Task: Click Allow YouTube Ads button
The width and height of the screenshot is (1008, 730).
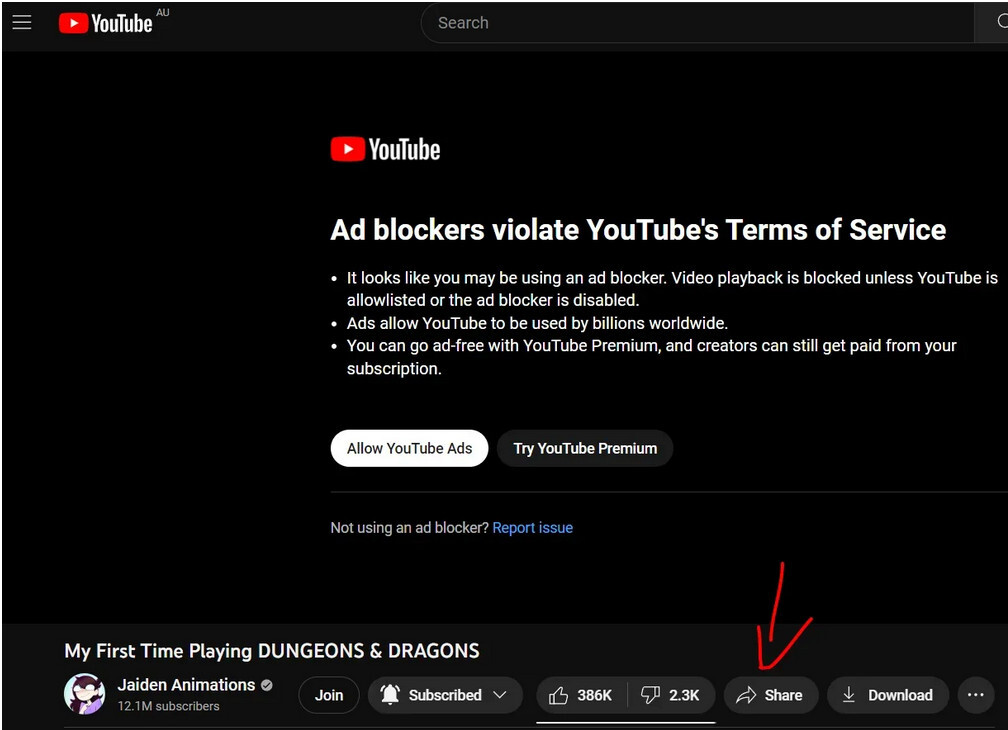Action: click(x=410, y=448)
